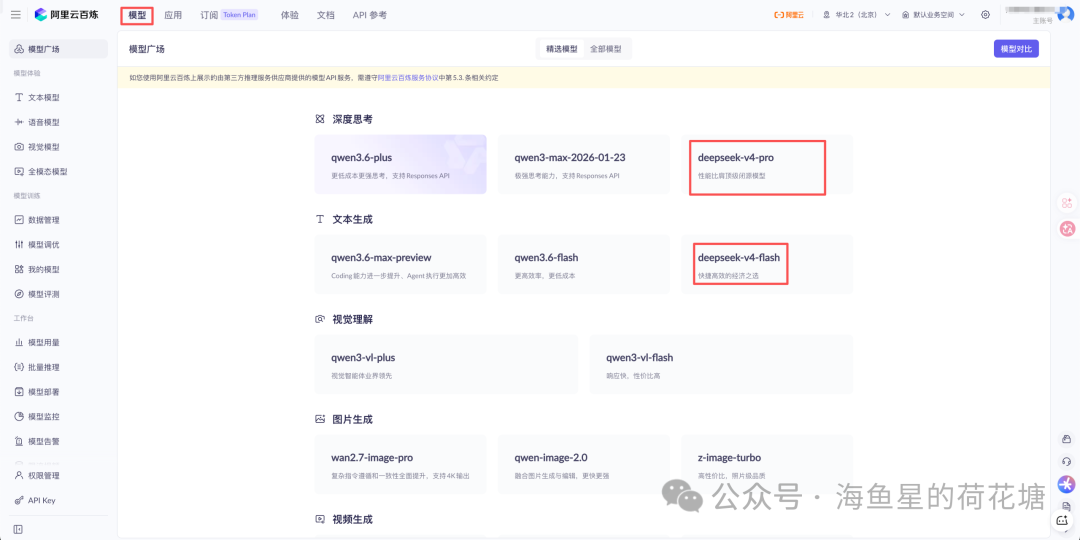Click the 阿里云百炼 logo

[66, 14]
